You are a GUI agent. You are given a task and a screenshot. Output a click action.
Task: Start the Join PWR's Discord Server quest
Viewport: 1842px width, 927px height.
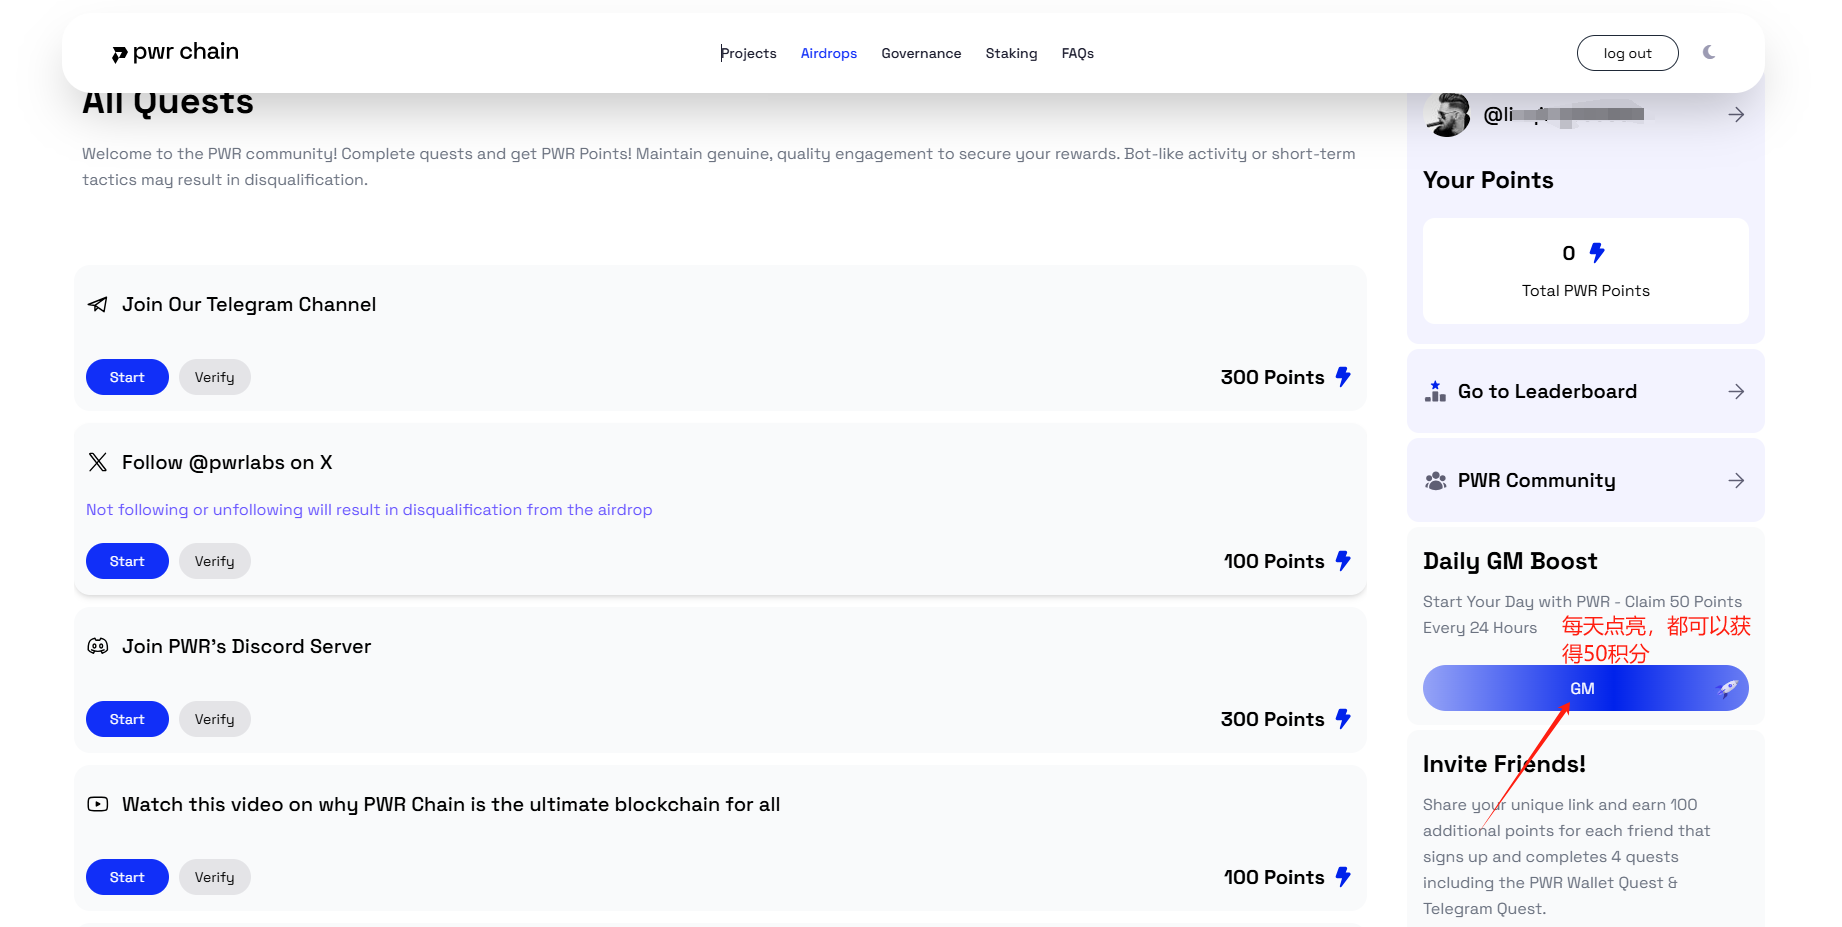tap(127, 719)
